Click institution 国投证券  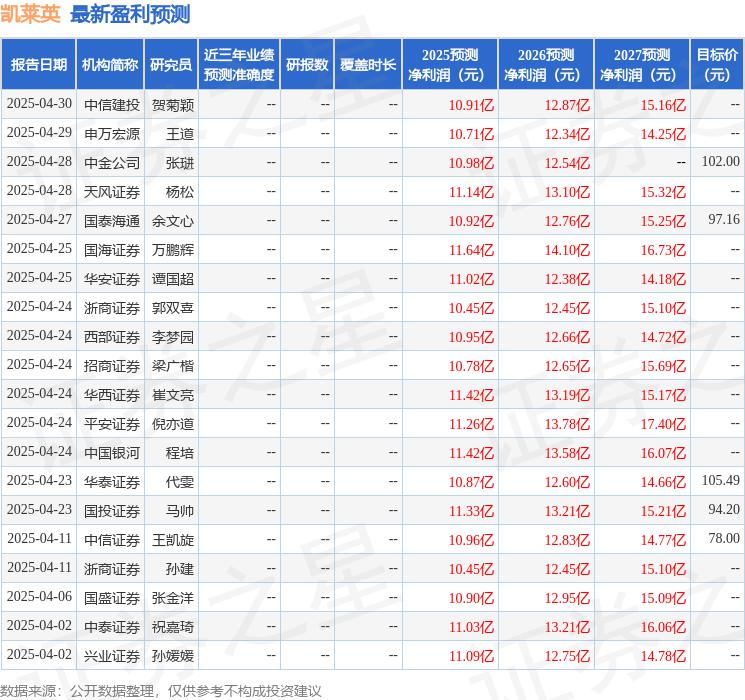coord(112,511)
